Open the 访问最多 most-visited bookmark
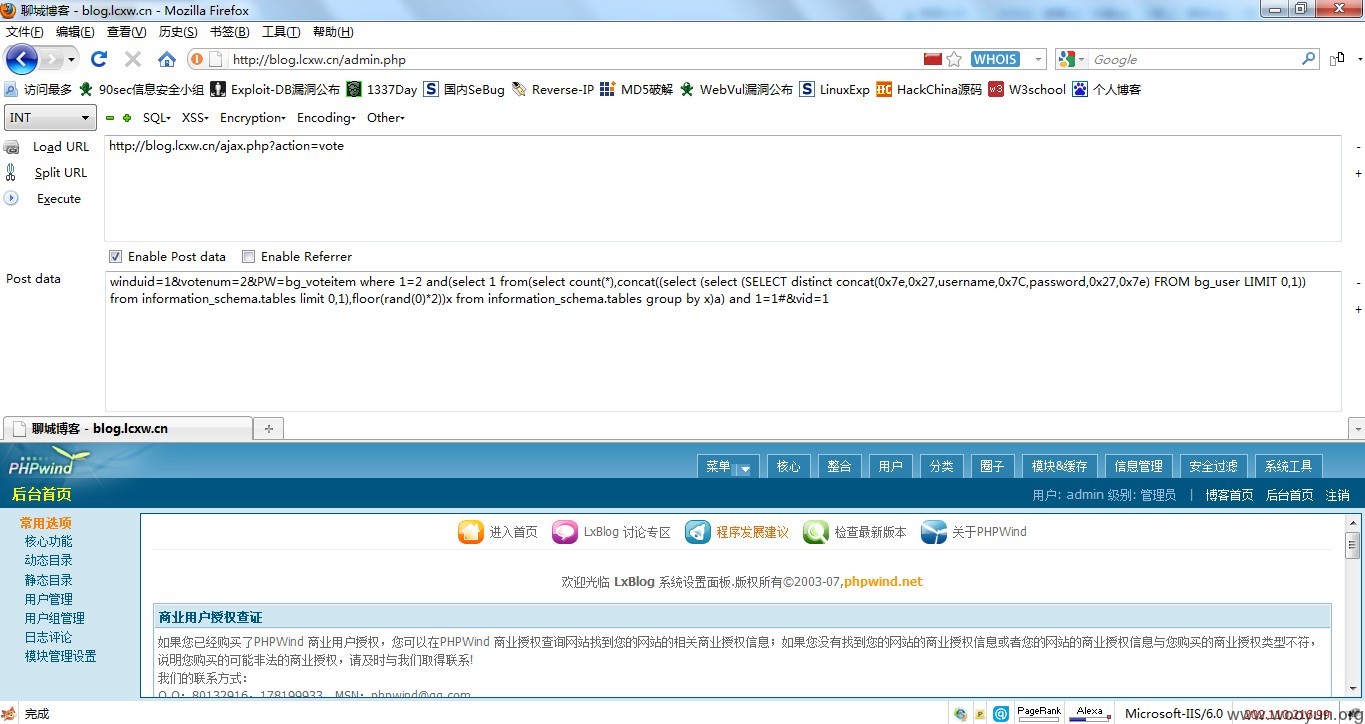The width and height of the screenshot is (1365, 724). [38, 89]
